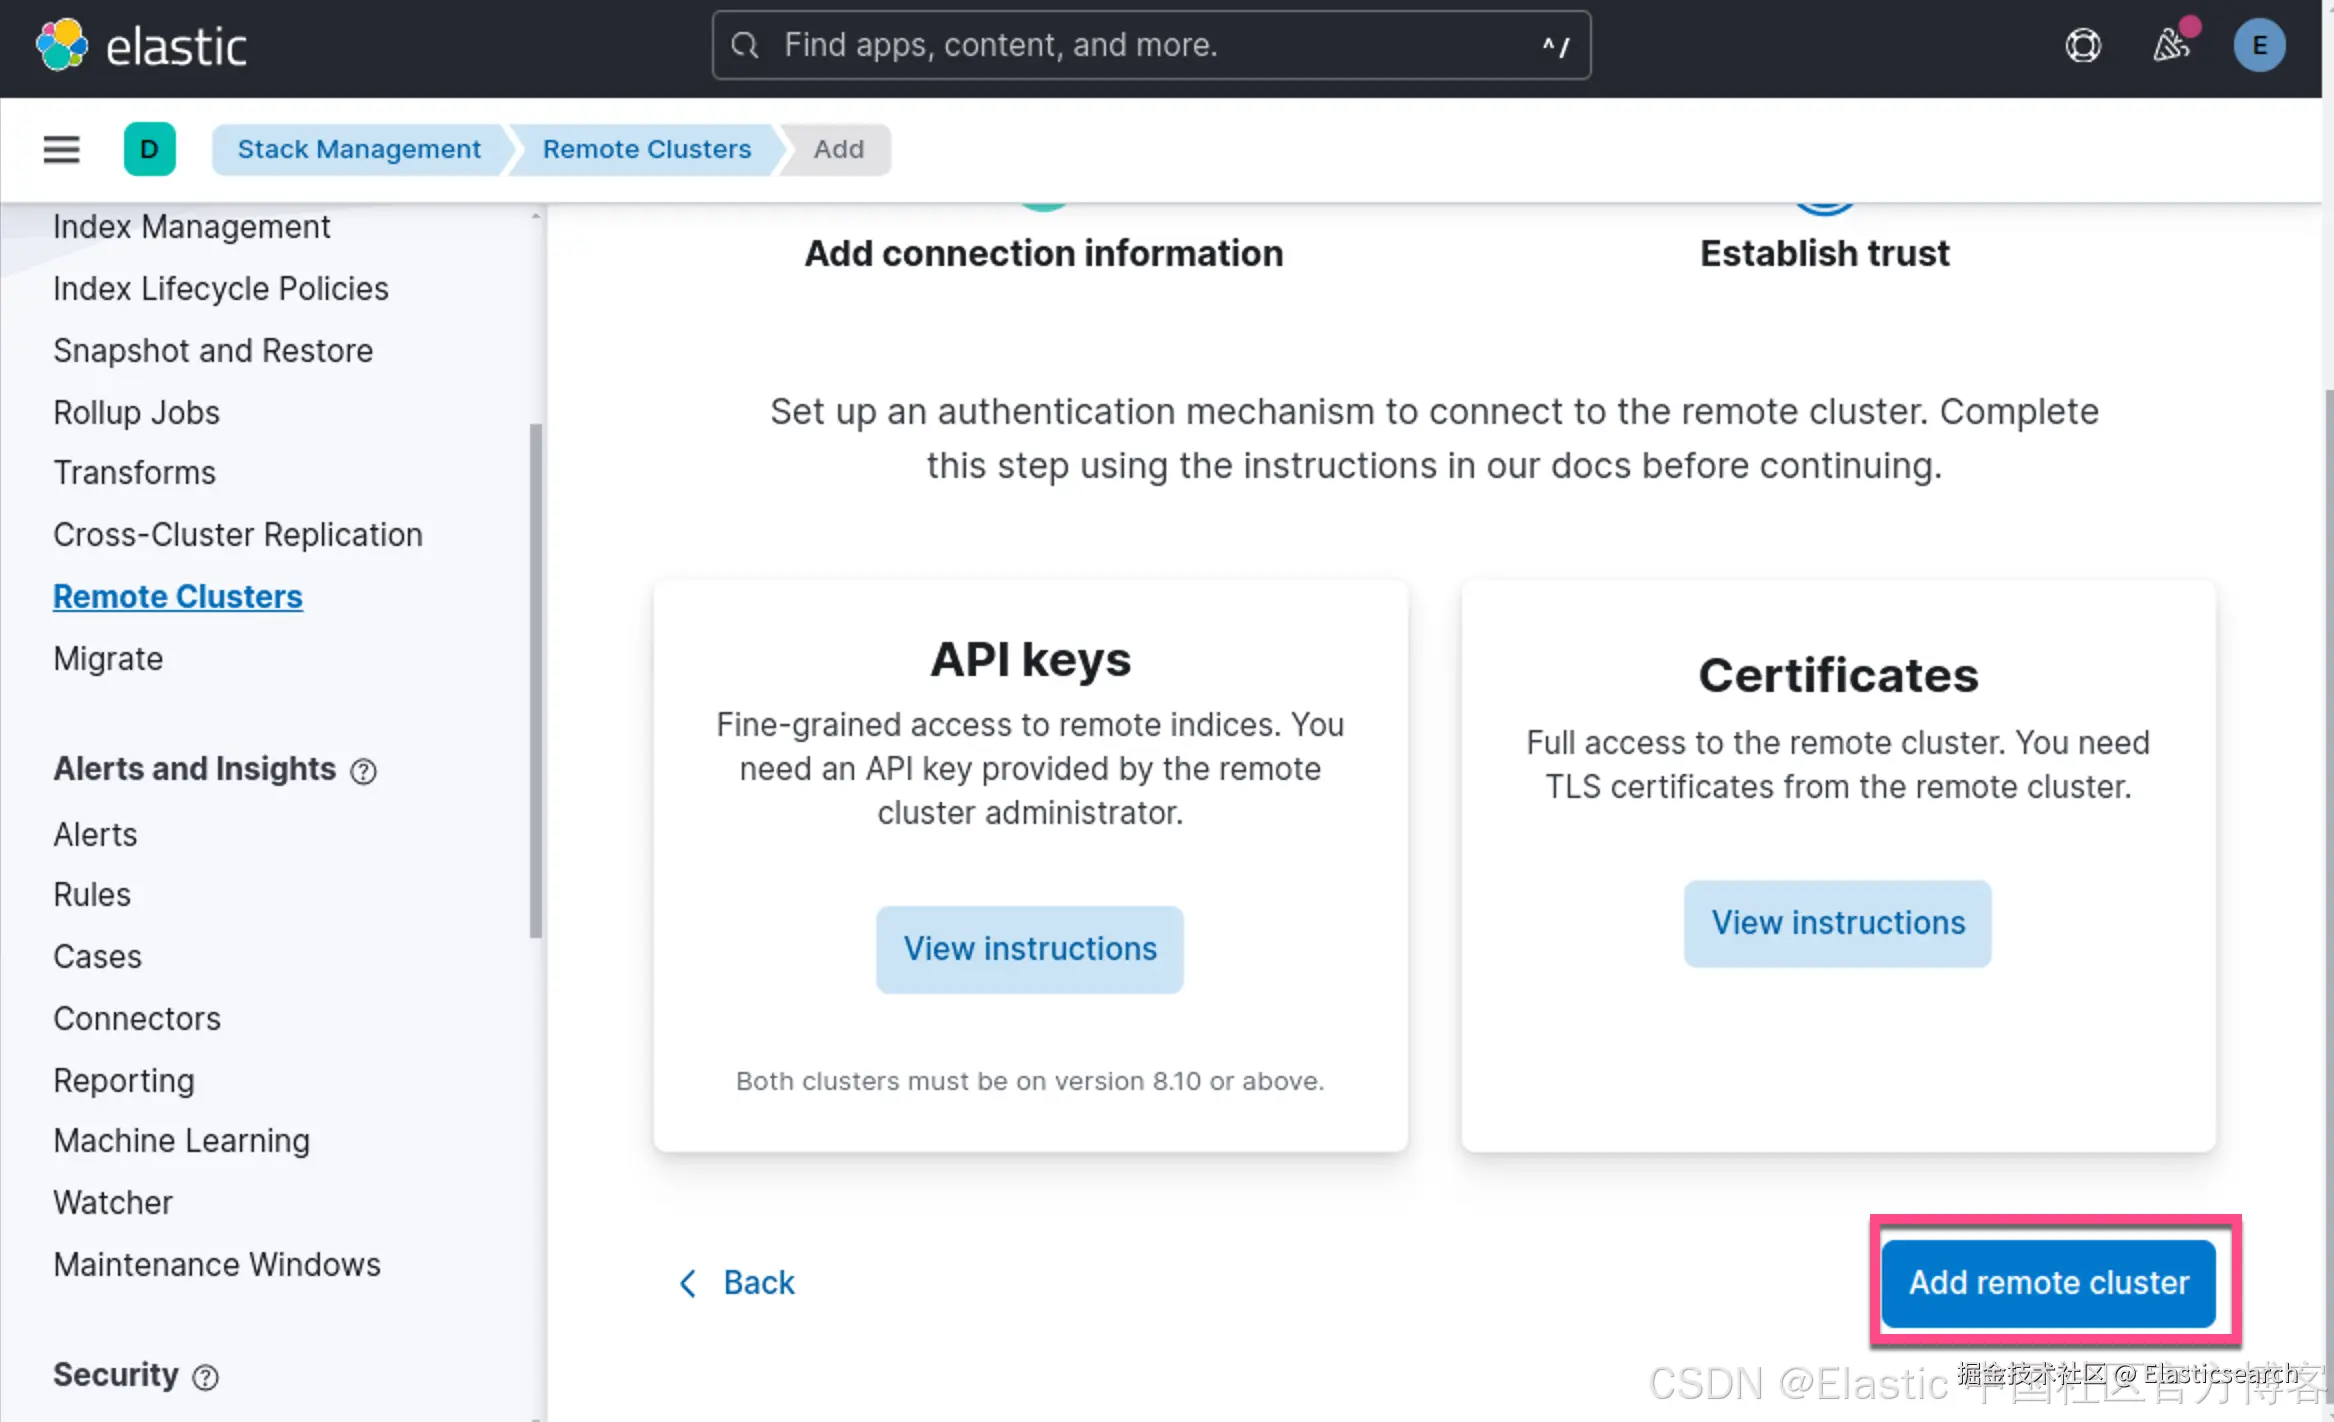Navigate to Remote Clusters breadcrumb

[x=646, y=149]
